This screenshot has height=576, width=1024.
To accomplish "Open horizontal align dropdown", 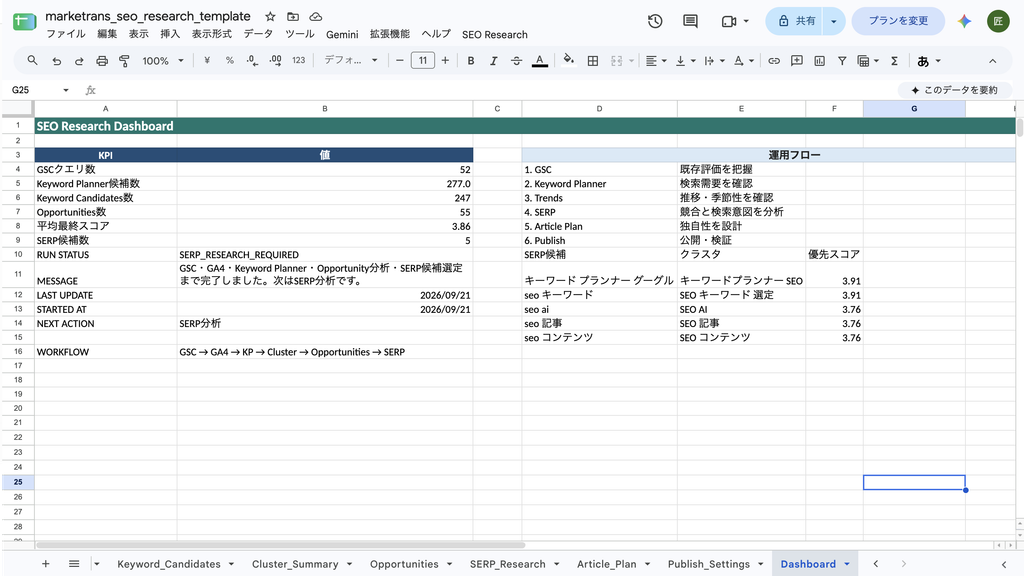I will [x=656, y=61].
